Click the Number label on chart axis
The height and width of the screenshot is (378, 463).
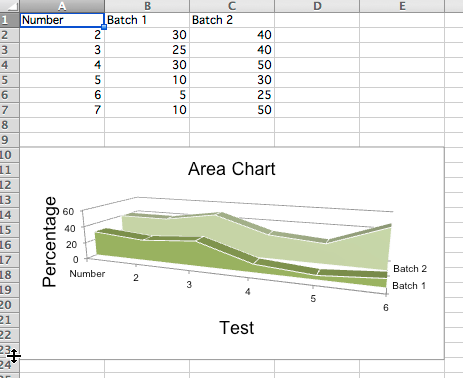pos(87,274)
